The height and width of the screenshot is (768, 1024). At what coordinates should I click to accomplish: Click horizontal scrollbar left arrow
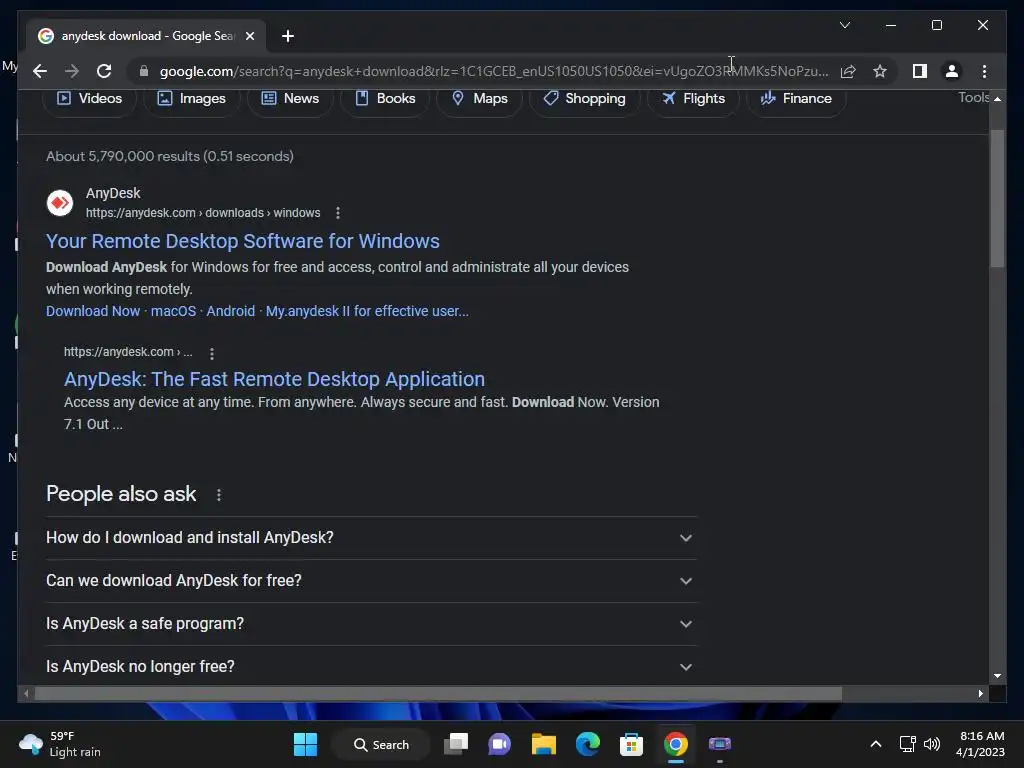tap(26, 694)
